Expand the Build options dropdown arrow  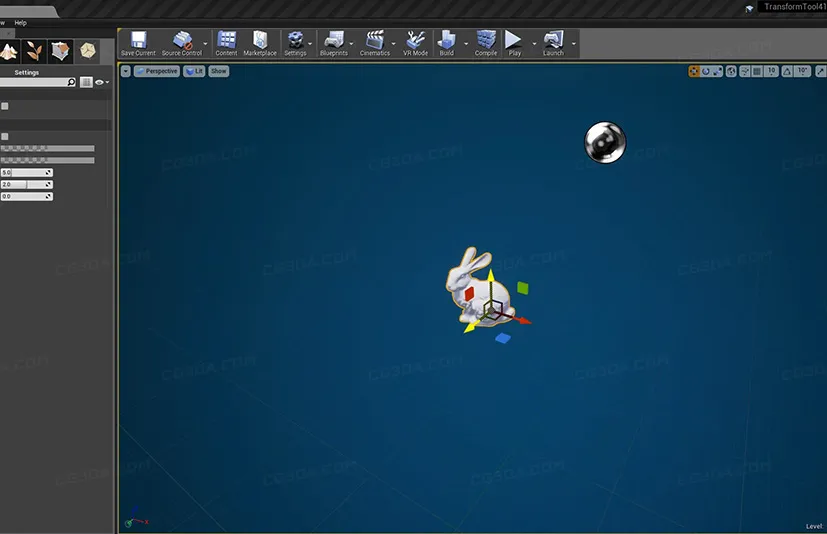[466, 44]
